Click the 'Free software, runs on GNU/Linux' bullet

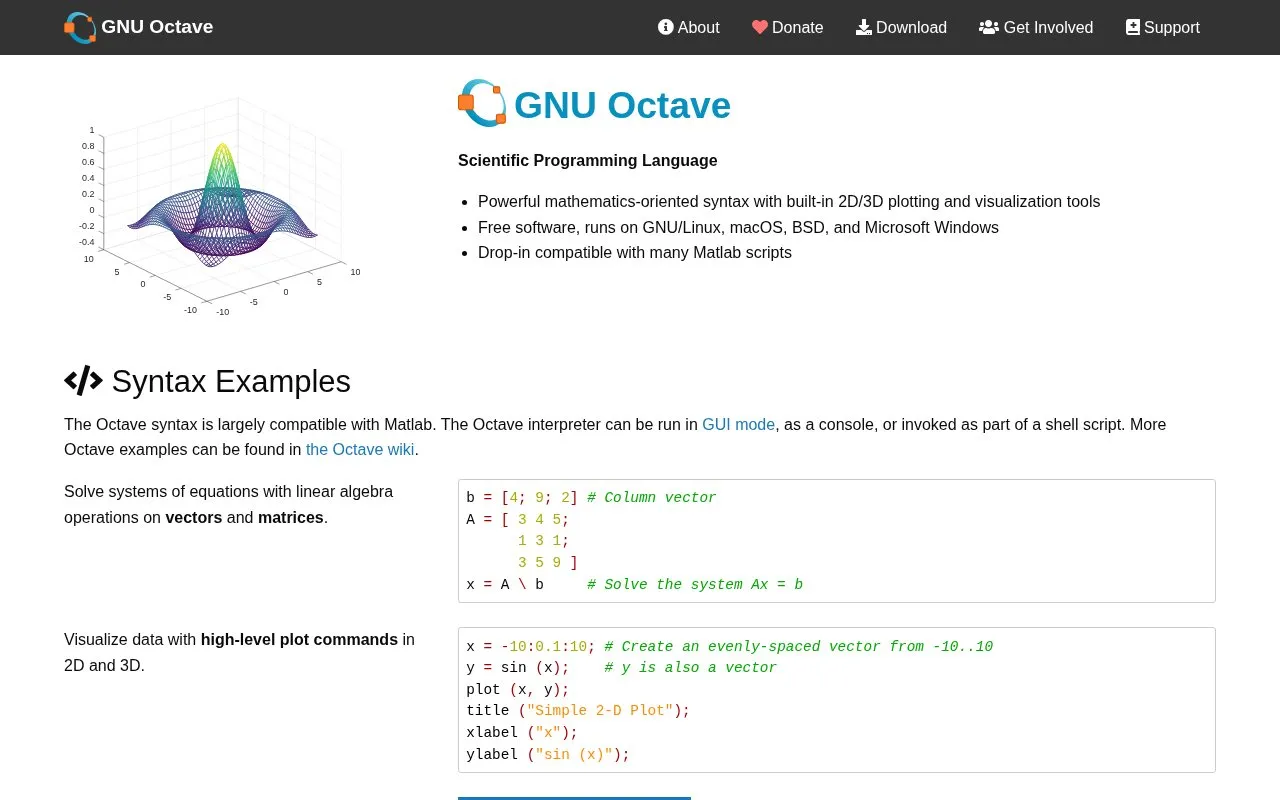tap(738, 227)
